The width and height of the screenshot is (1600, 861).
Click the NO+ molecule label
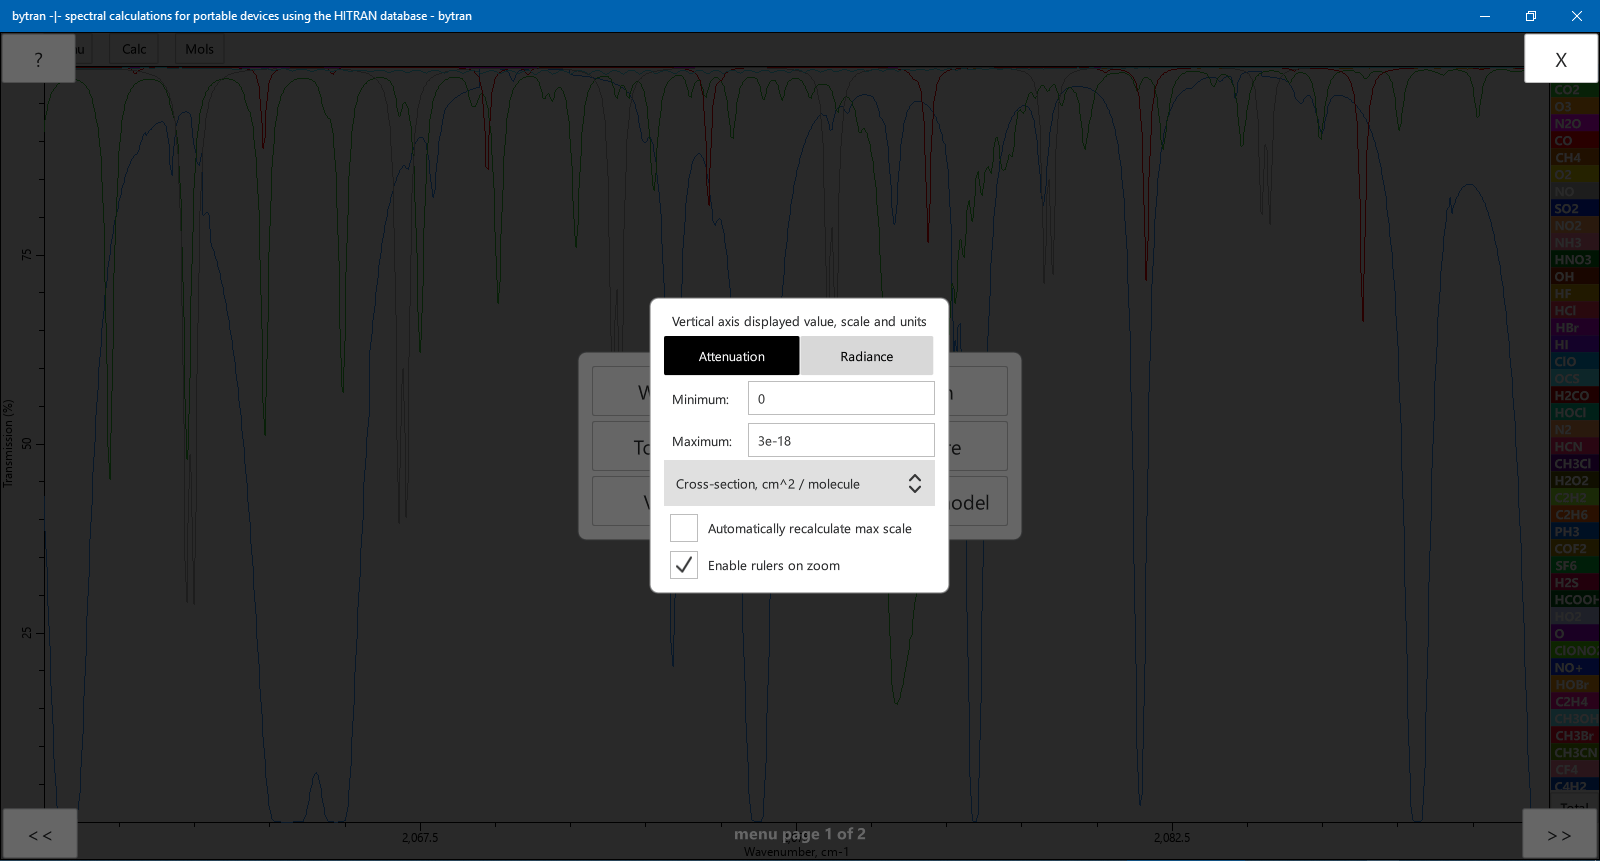[x=1574, y=668]
